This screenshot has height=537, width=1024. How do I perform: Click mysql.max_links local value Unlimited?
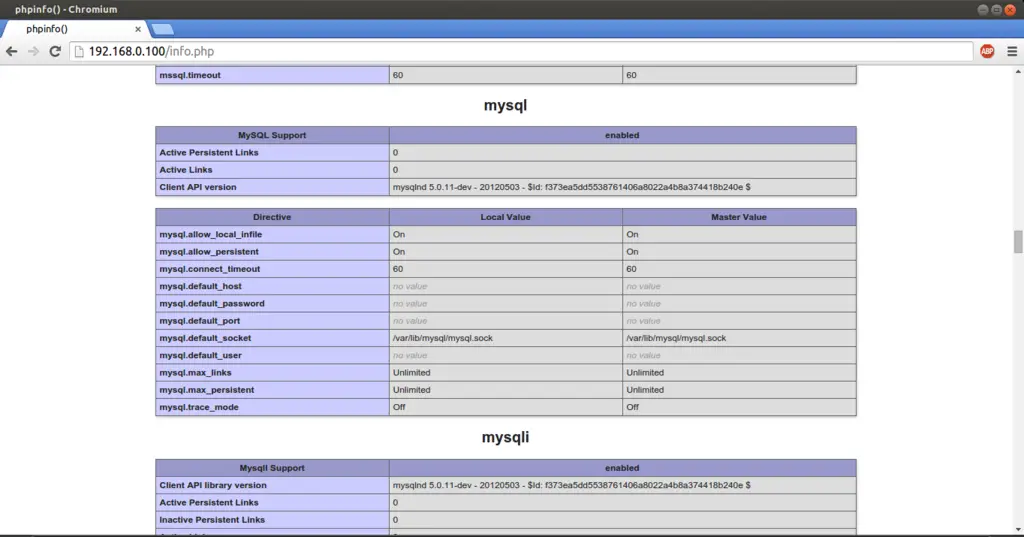click(411, 372)
